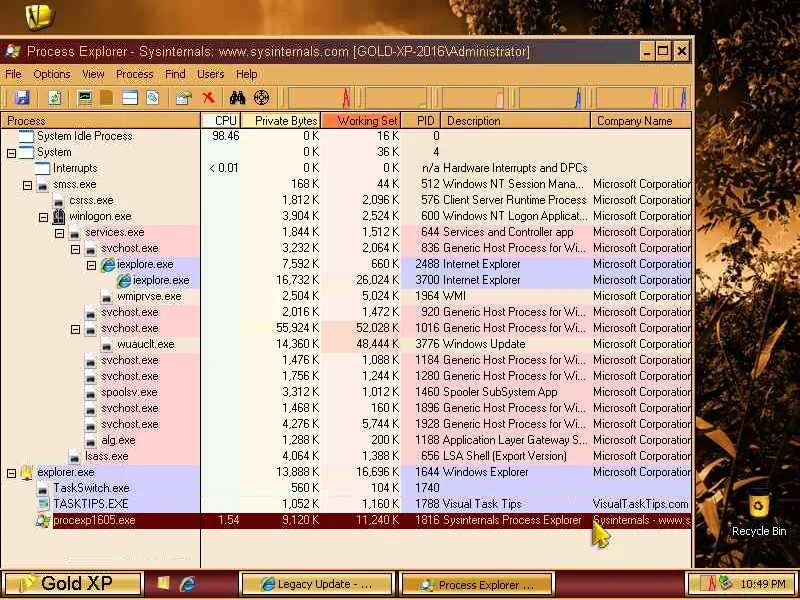Click the System Idle Process icon
Viewport: 800px width, 600px height.
point(26,136)
